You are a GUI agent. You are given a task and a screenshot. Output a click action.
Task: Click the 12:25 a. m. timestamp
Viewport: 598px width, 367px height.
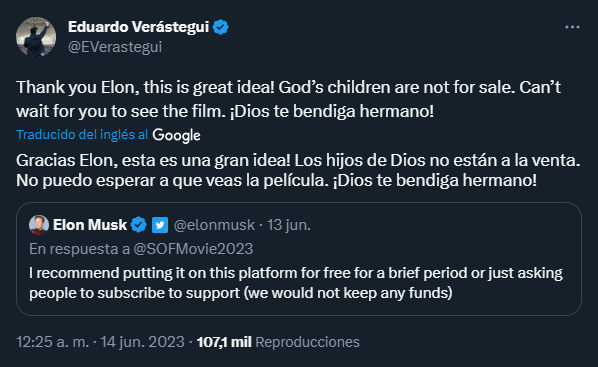52,342
